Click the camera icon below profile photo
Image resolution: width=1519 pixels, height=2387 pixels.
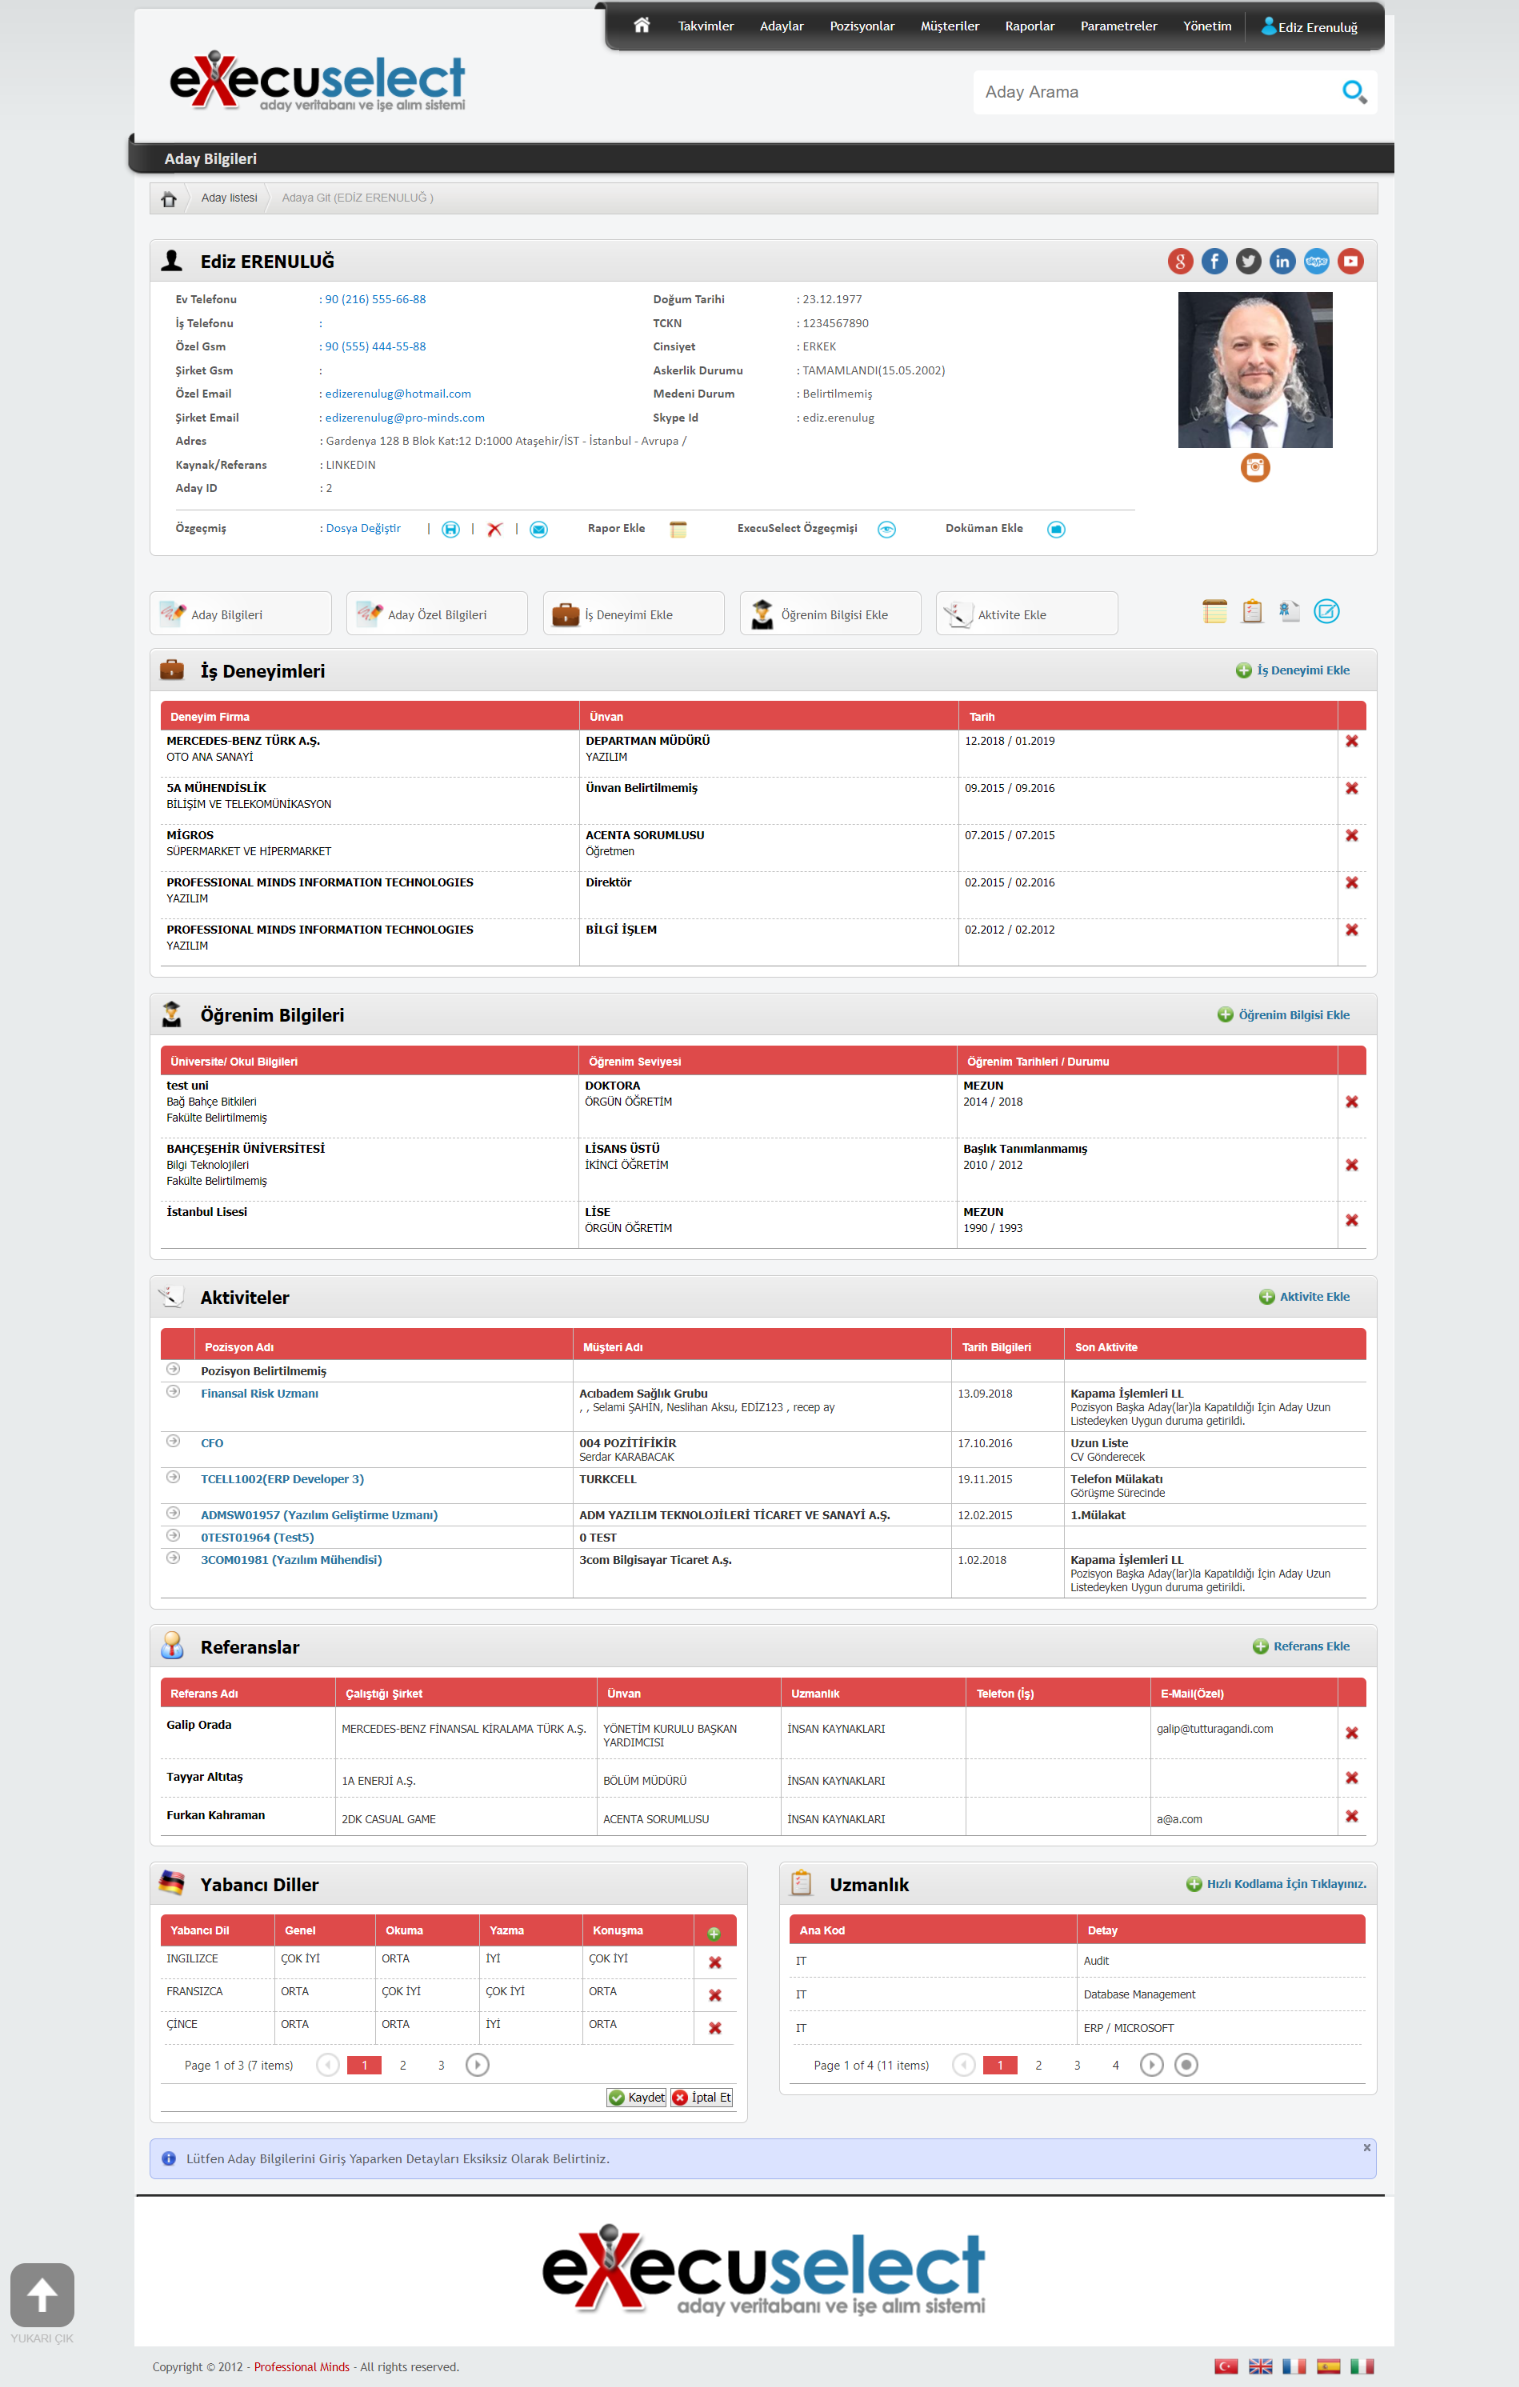[x=1254, y=467]
